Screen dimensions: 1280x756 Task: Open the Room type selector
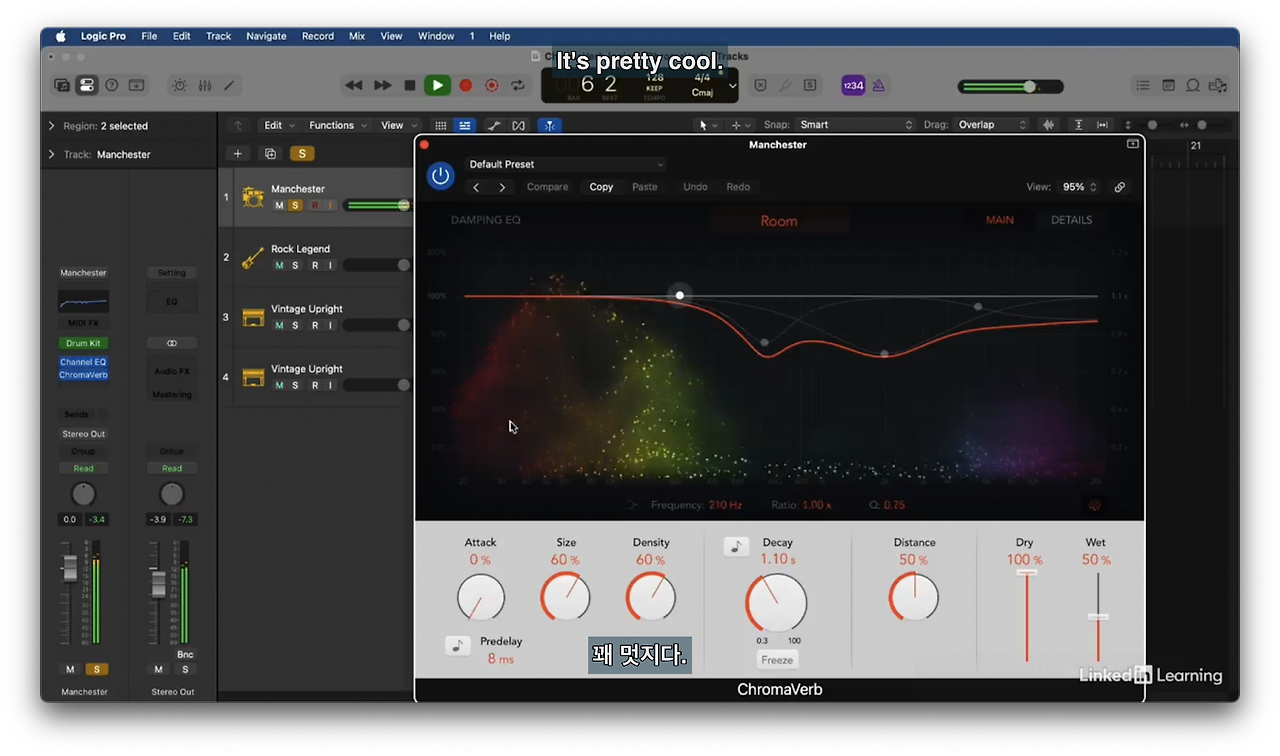779,221
